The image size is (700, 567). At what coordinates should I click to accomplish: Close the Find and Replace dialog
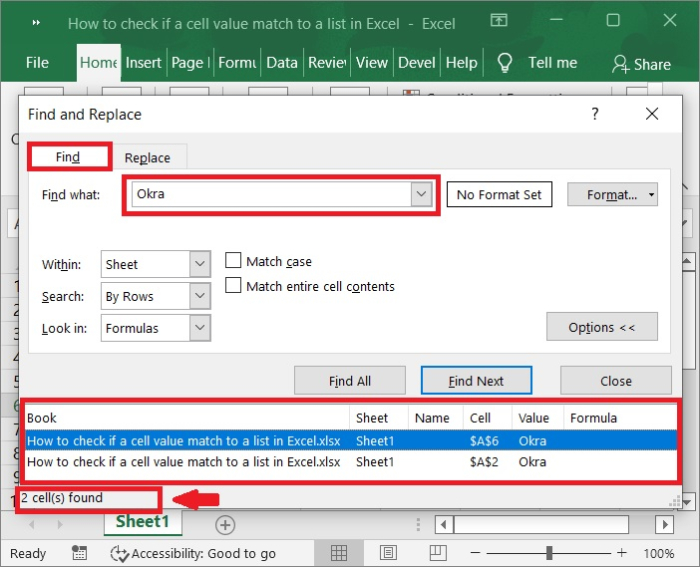pyautogui.click(x=652, y=114)
